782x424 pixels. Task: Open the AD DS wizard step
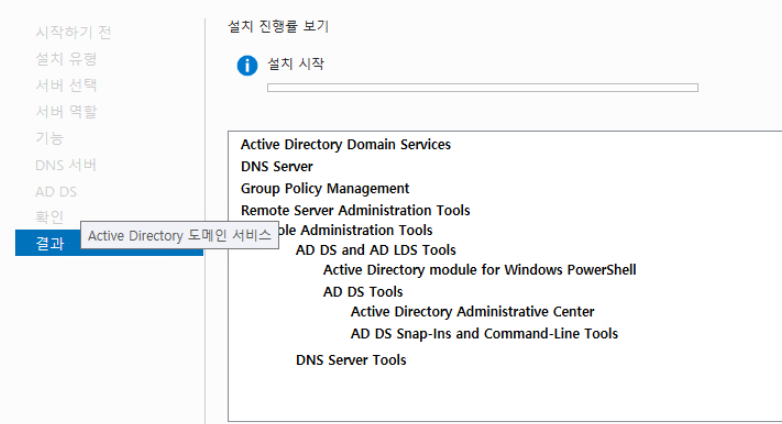coord(56,192)
